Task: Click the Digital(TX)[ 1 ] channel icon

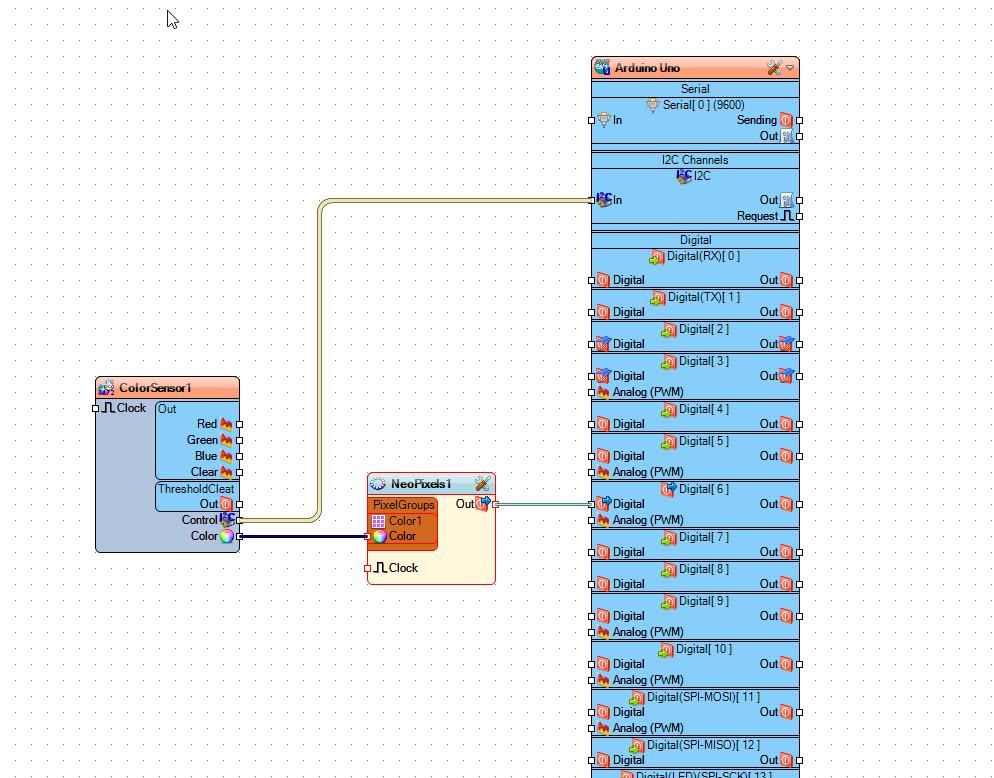Action: (658, 298)
